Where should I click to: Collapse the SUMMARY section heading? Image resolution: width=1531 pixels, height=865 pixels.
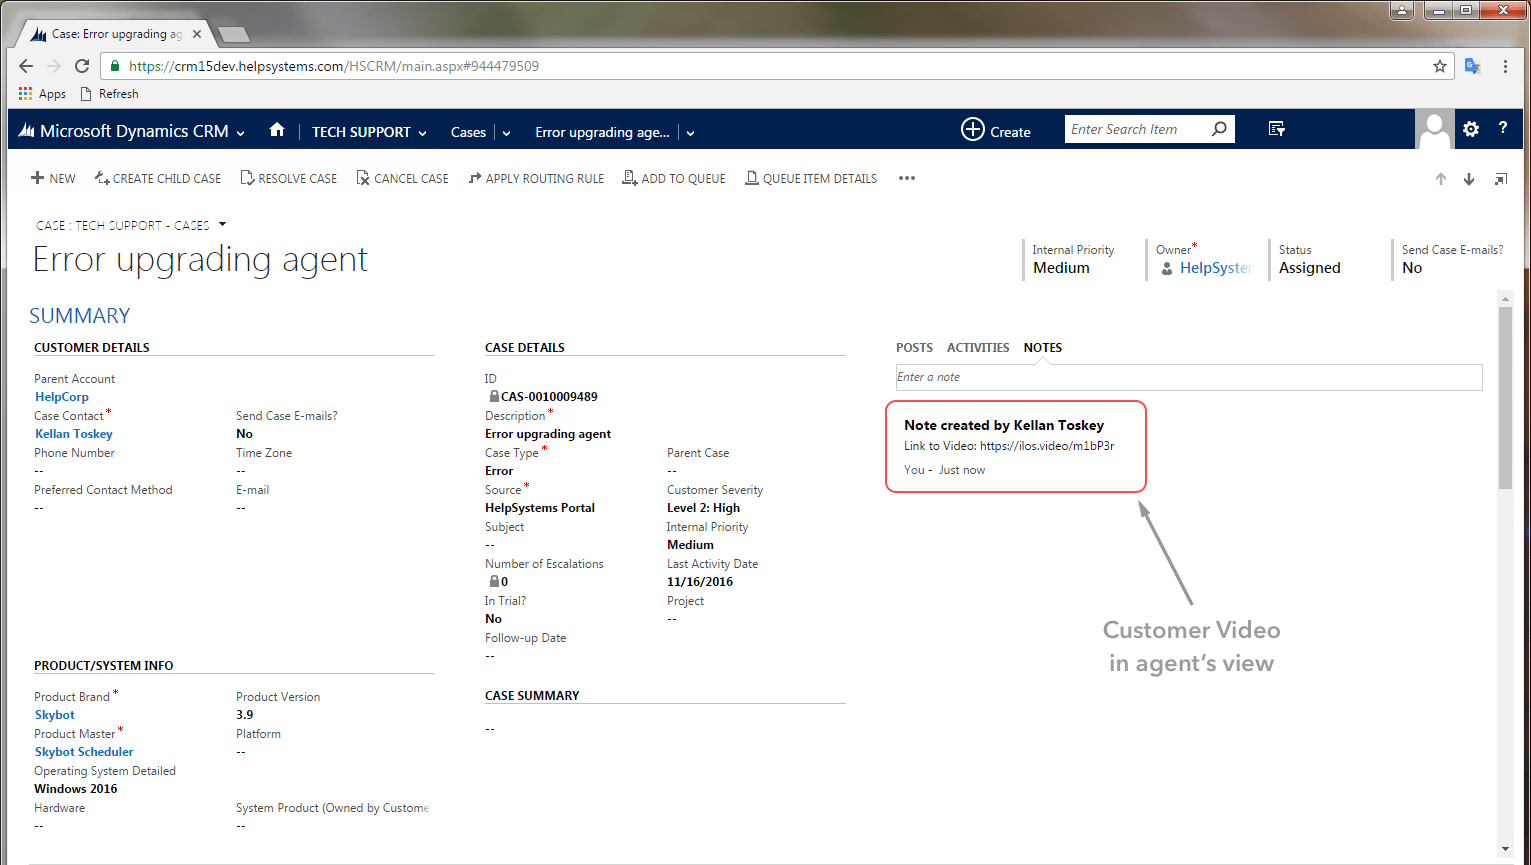click(x=80, y=316)
